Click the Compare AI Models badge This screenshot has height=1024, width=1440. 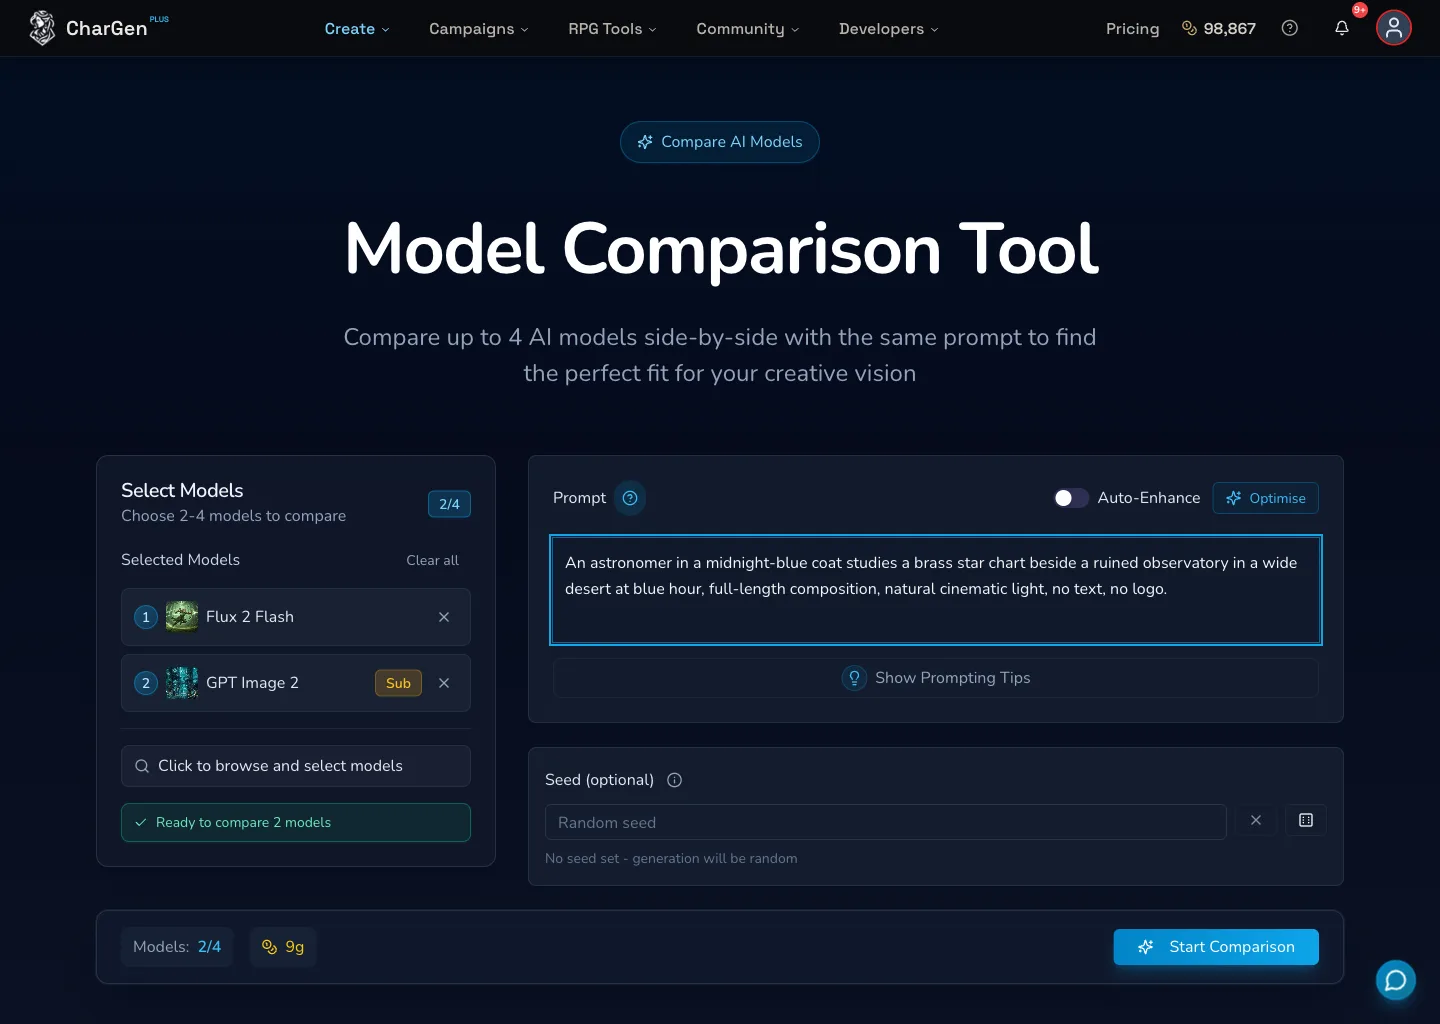tap(720, 142)
